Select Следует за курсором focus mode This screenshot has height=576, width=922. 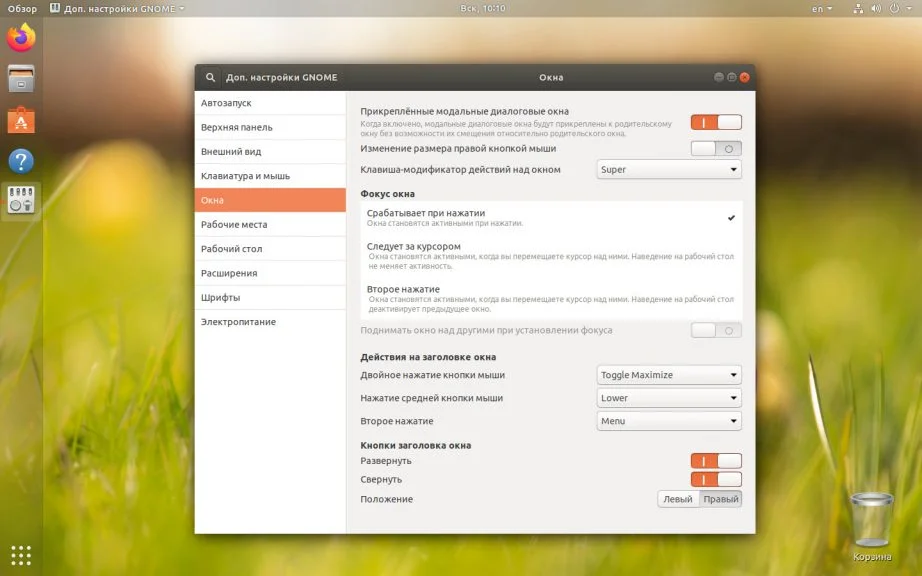551,256
